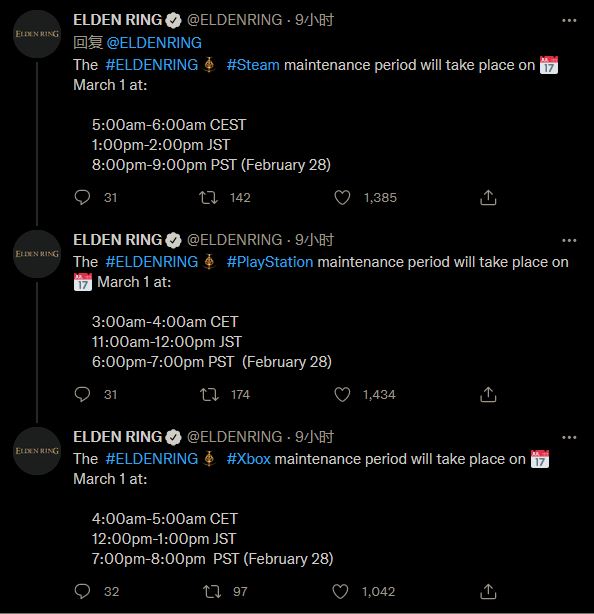Reply to the PlayStation maintenance tweet
This screenshot has height=614, width=594.
(x=82, y=394)
